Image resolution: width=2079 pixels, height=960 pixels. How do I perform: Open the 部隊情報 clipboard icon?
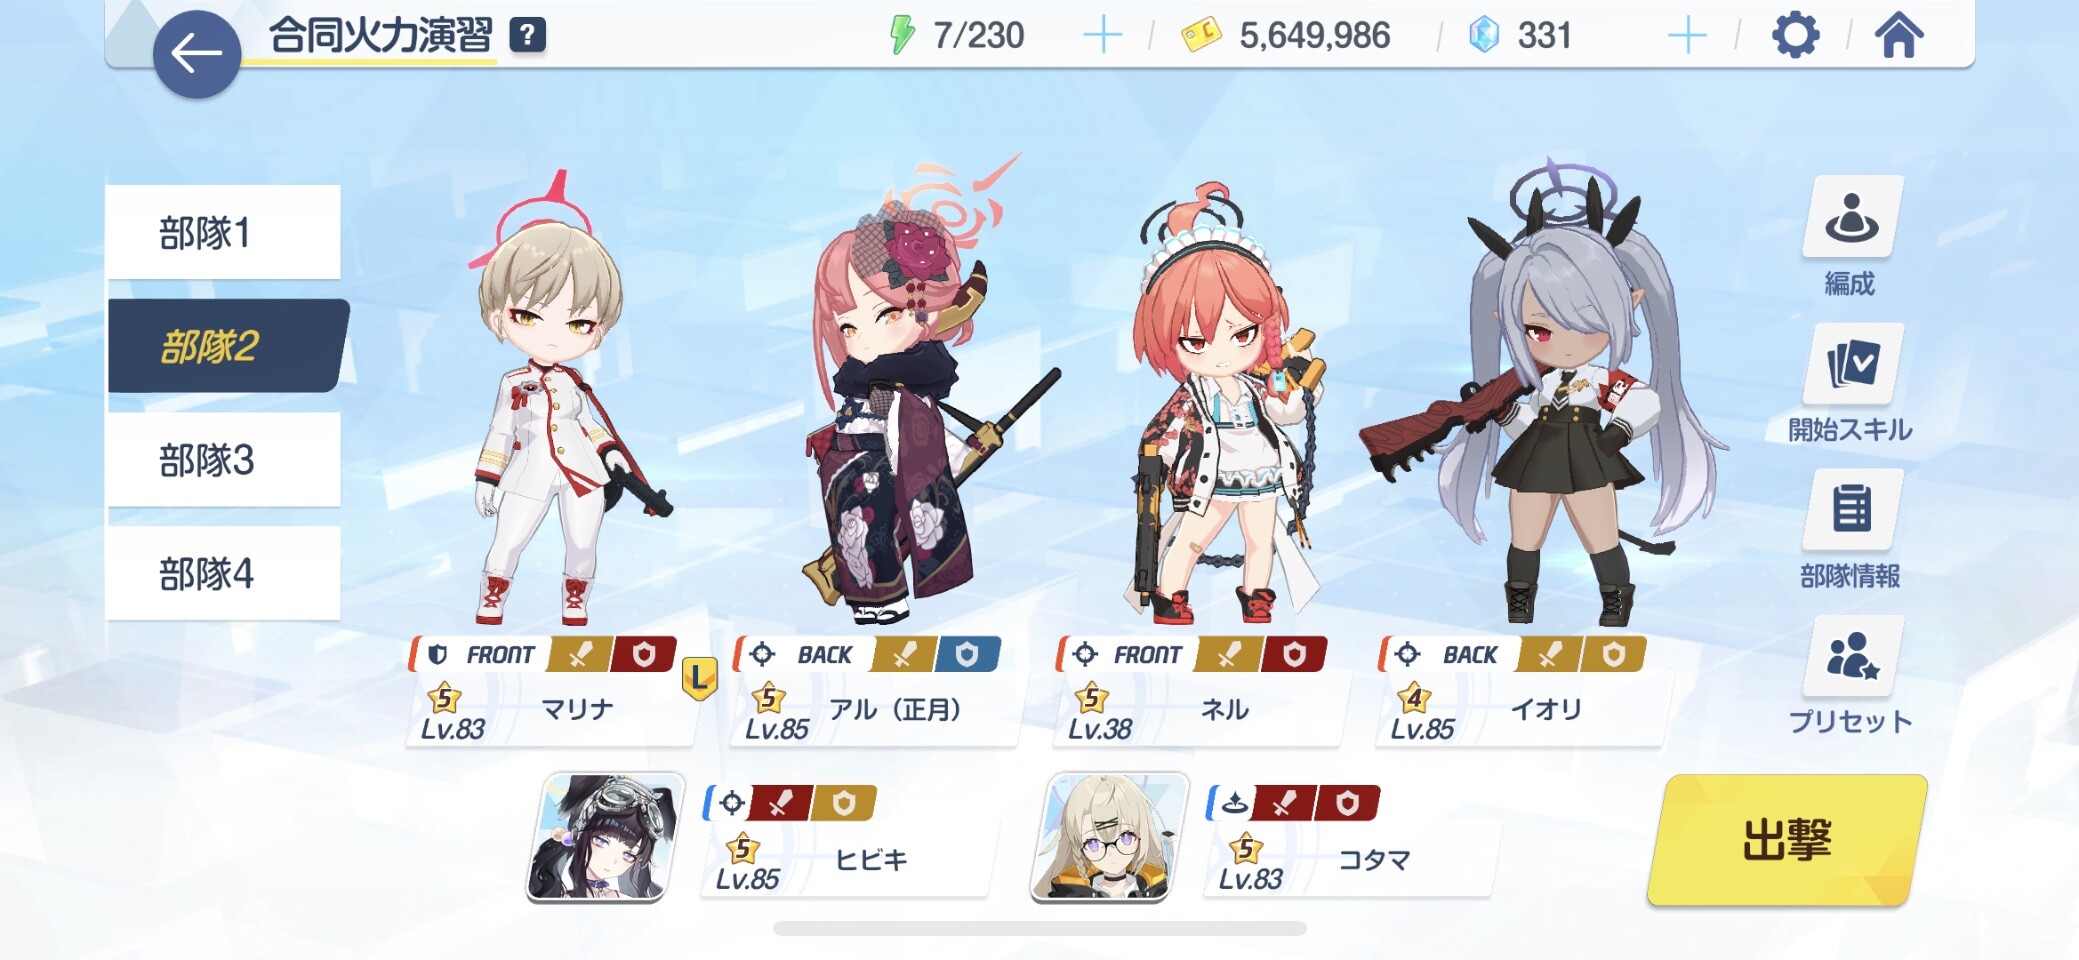1851,511
